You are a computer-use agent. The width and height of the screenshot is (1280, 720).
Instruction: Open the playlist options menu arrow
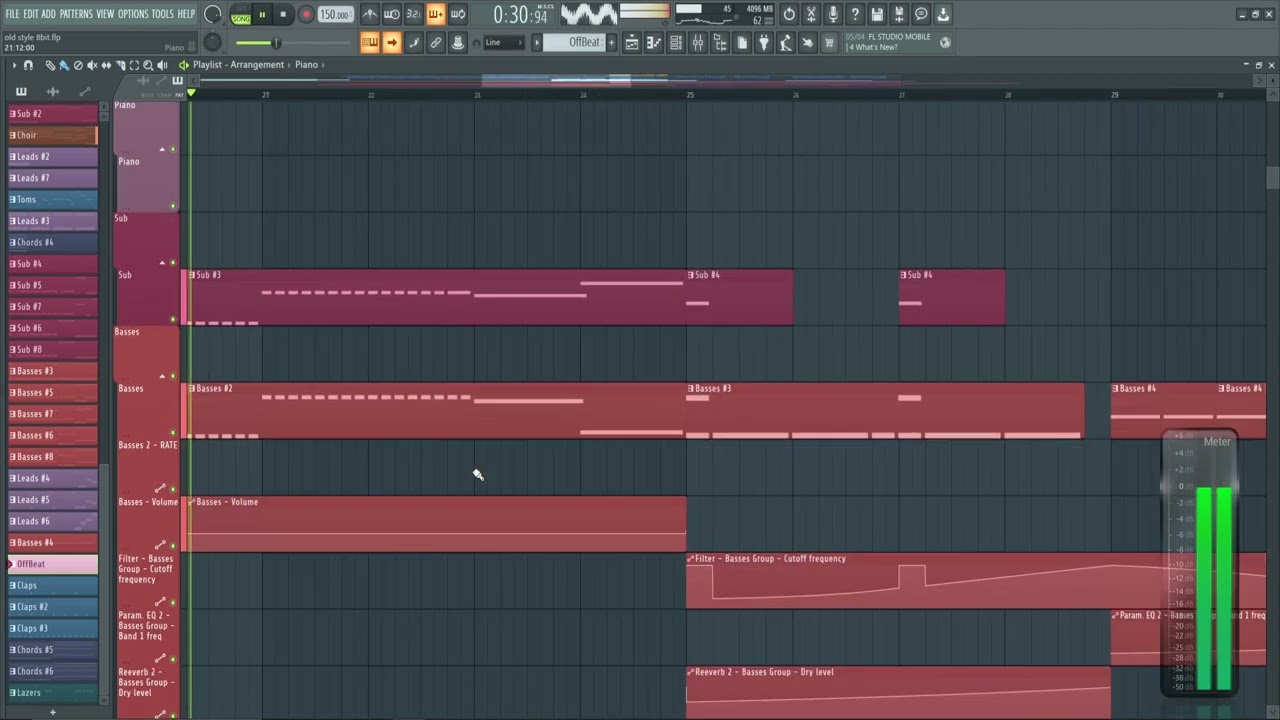[x=14, y=65]
